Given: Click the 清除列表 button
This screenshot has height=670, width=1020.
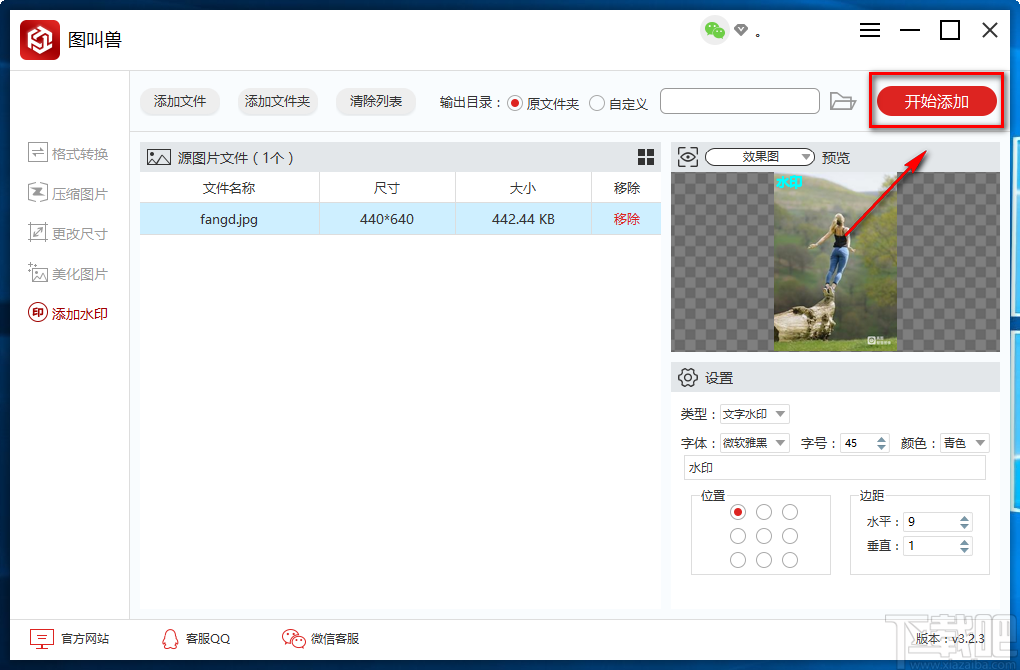Looking at the screenshot, I should (x=375, y=101).
